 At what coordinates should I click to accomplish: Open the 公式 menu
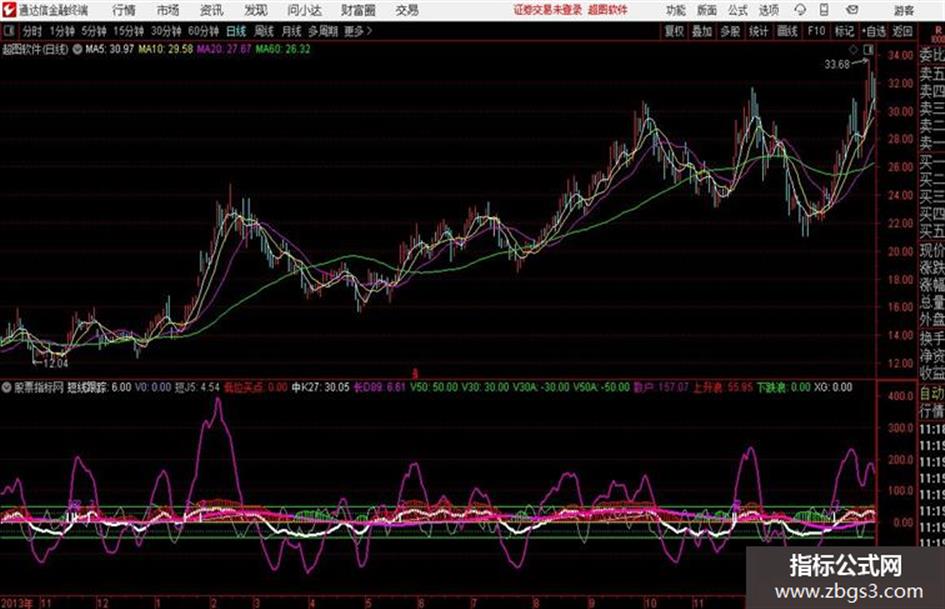tap(737, 10)
